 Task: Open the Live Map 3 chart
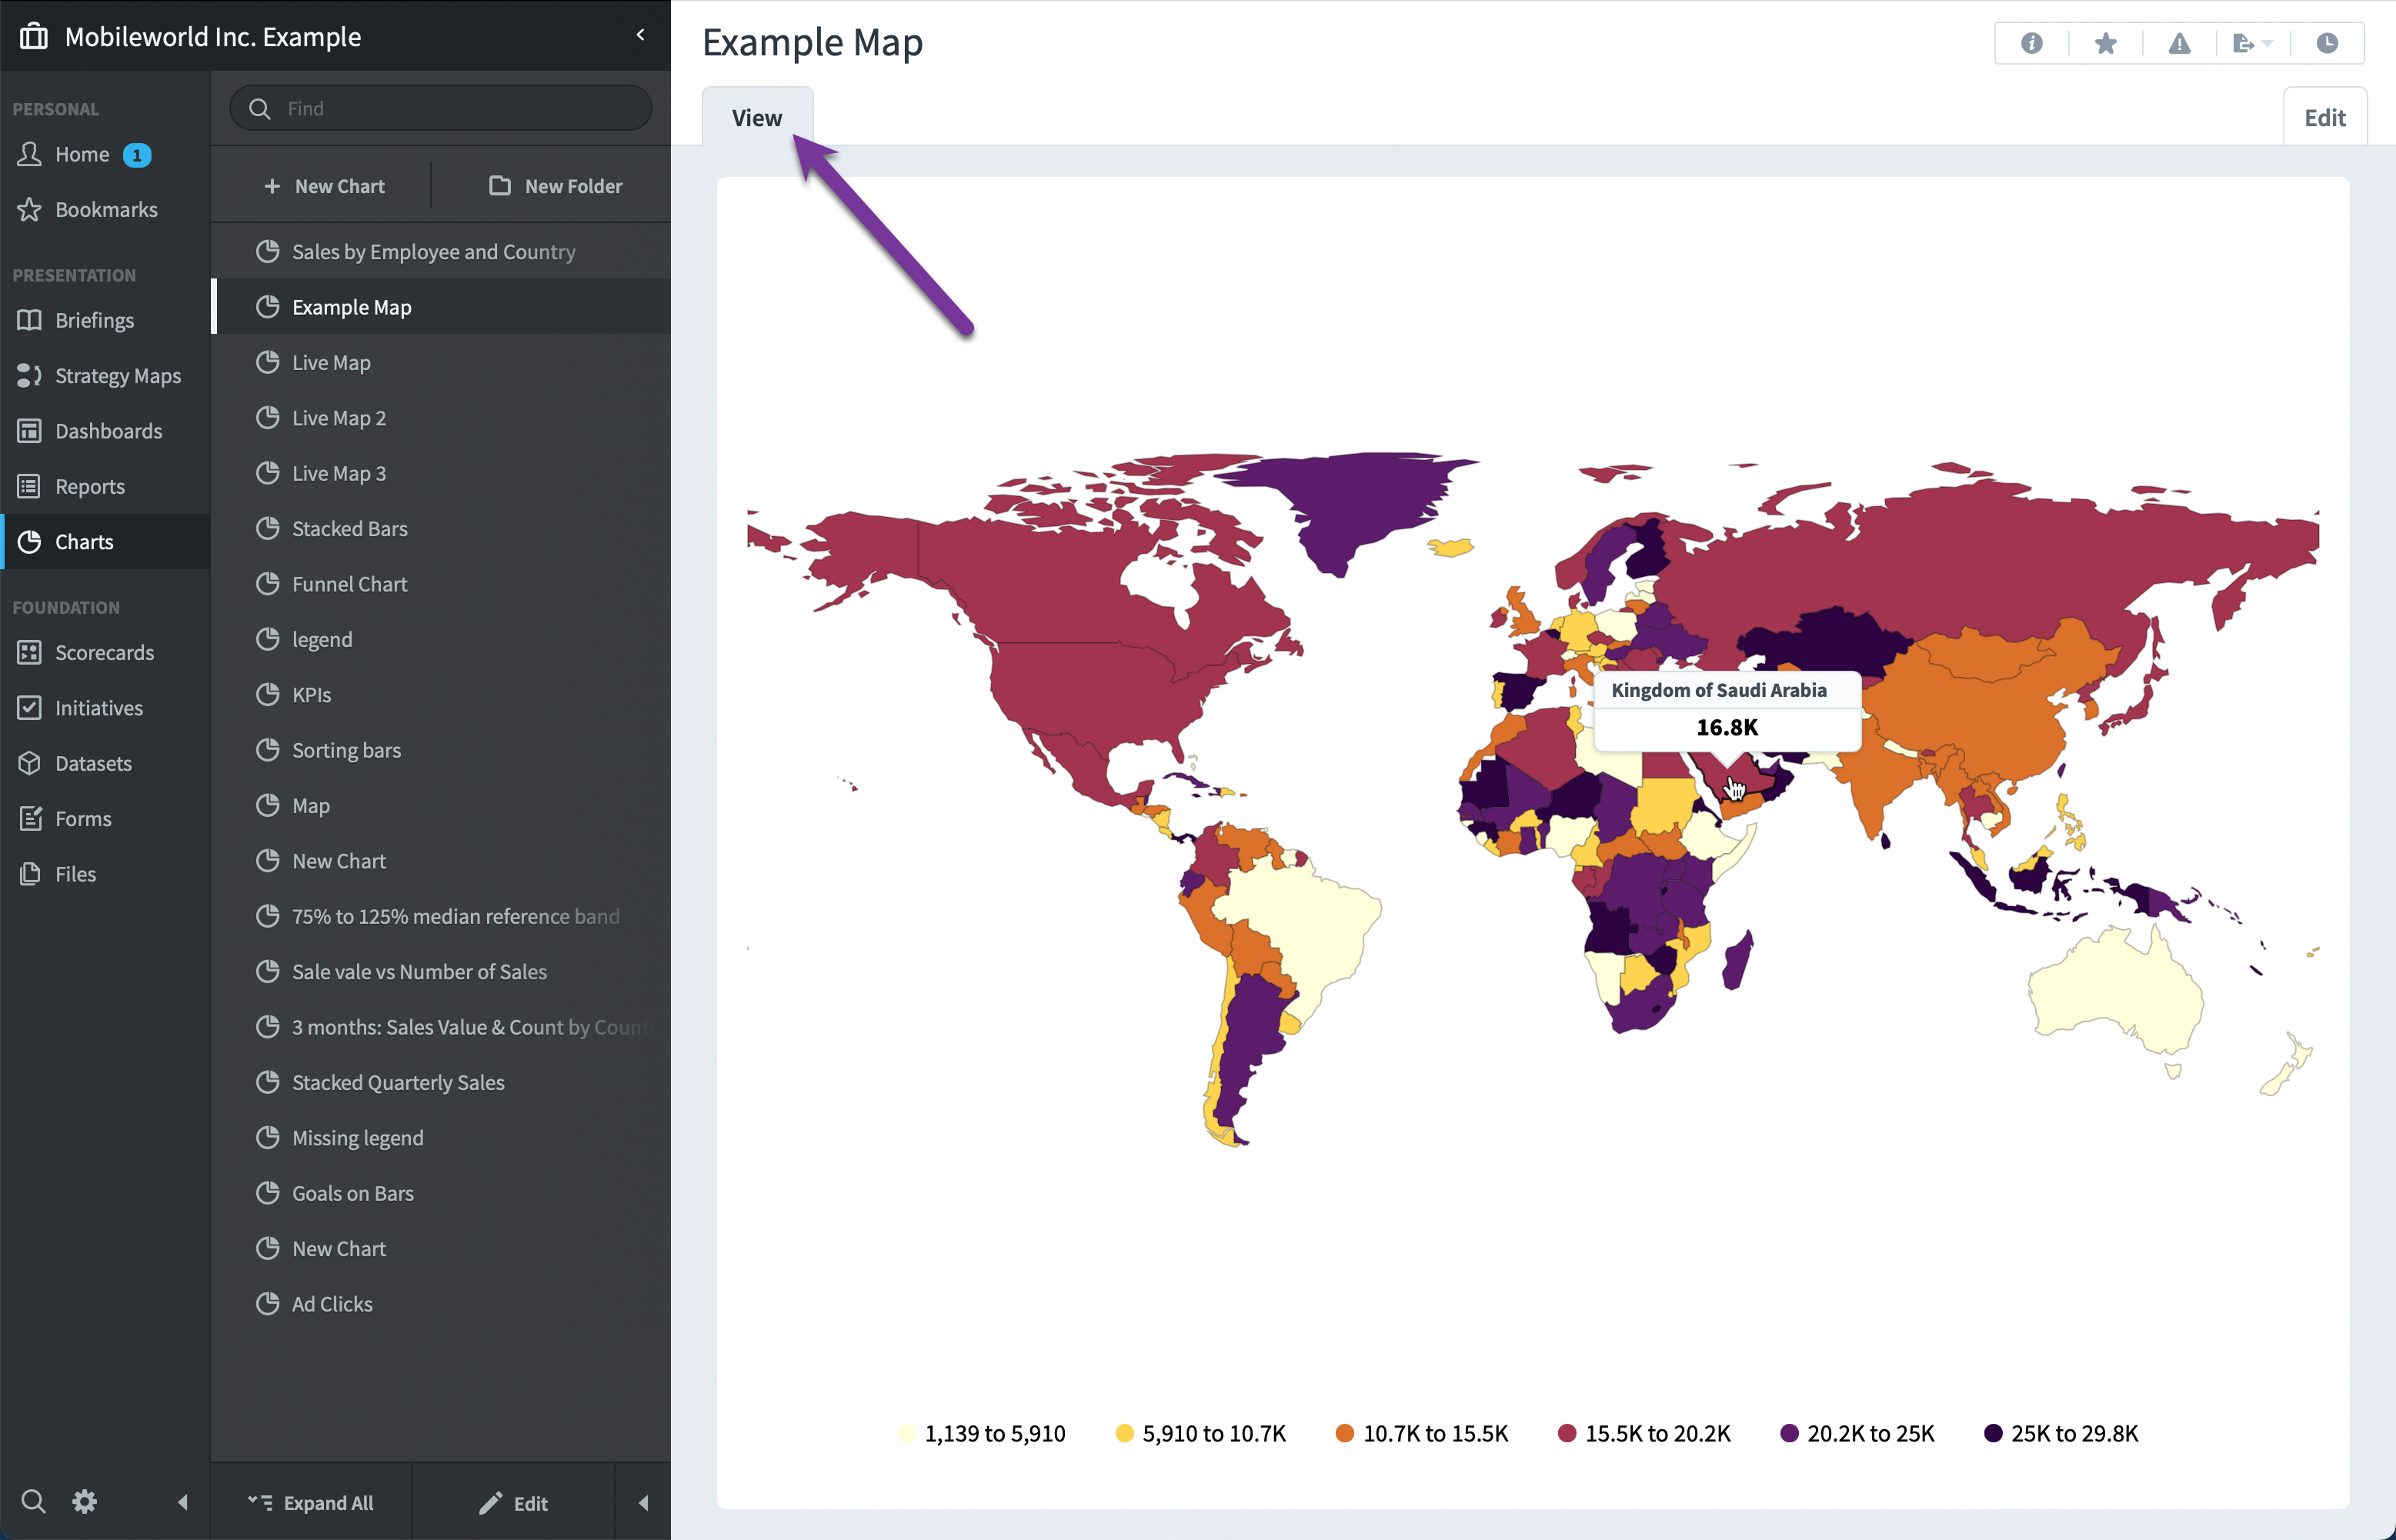(441, 473)
